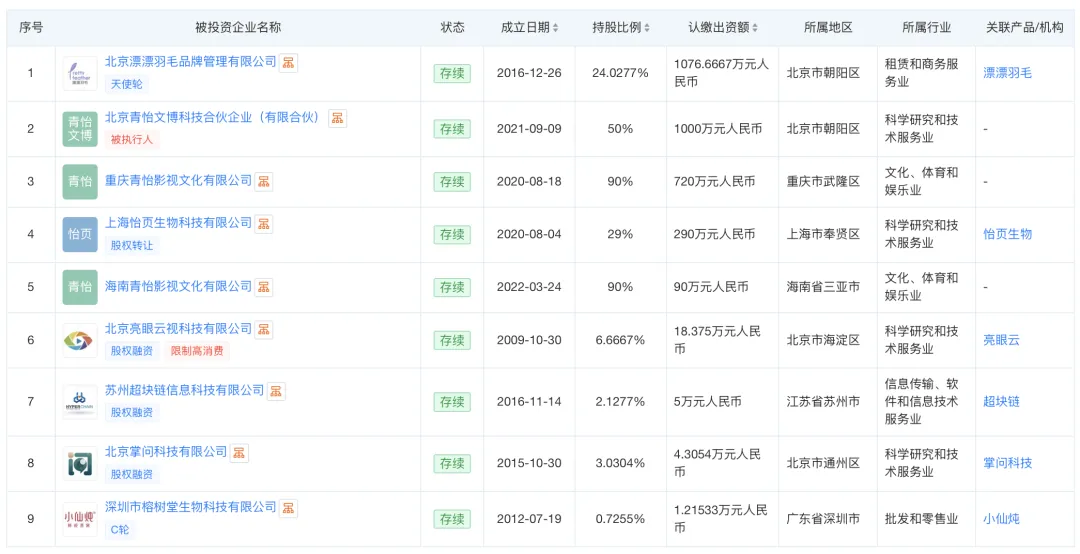This screenshot has width=1080, height=554.
Task: Open related product link 怡页生物
Action: pos(1007,234)
